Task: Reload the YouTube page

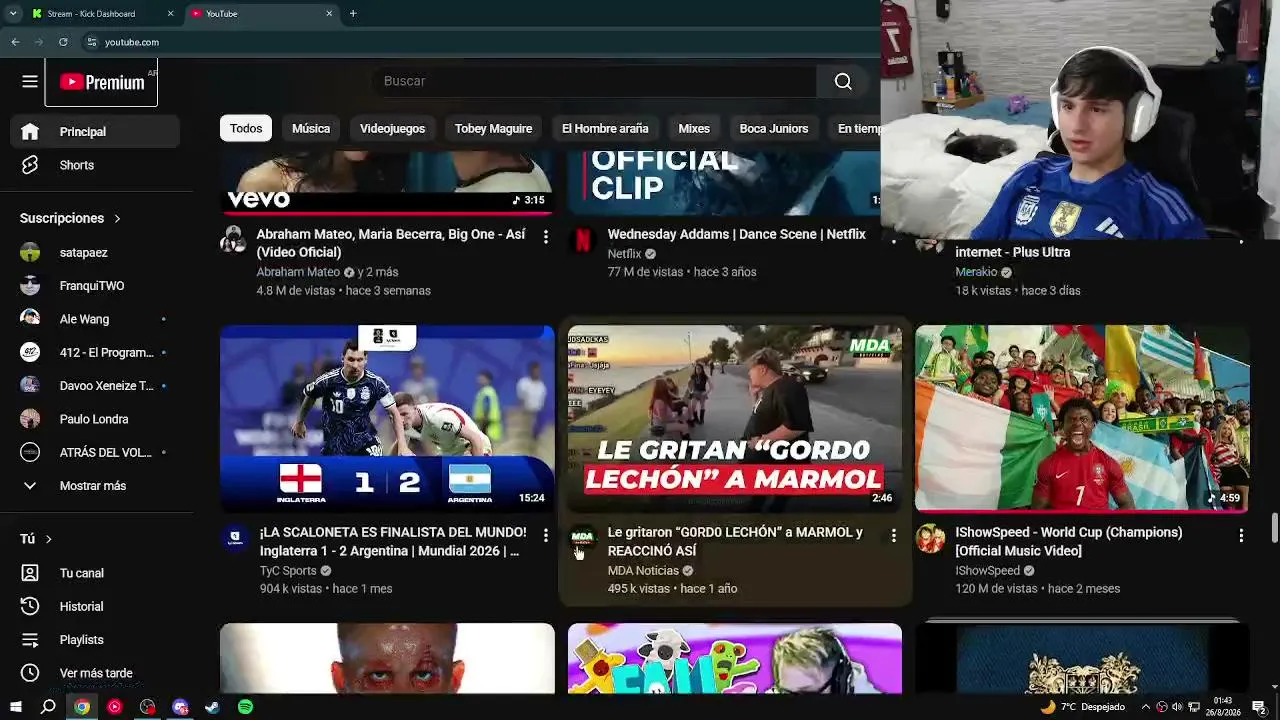Action: (x=63, y=42)
